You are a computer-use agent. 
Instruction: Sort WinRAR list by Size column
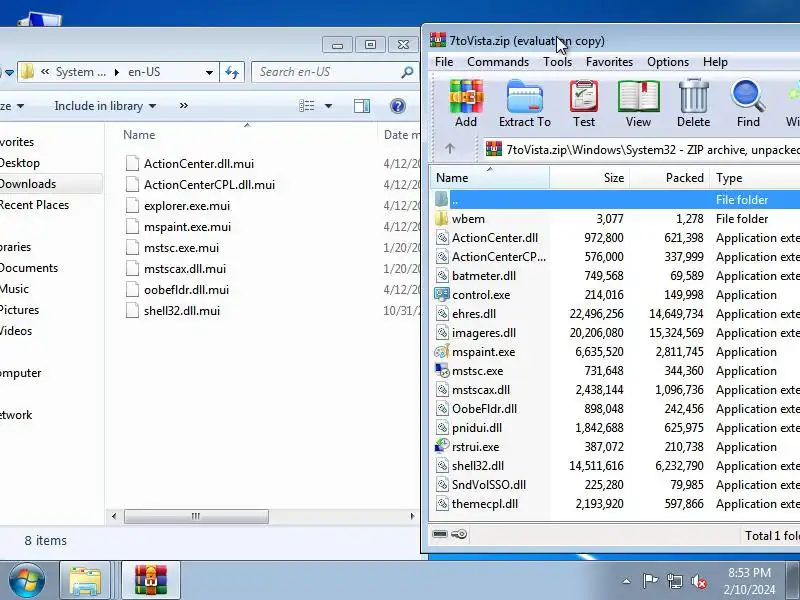pos(589,178)
